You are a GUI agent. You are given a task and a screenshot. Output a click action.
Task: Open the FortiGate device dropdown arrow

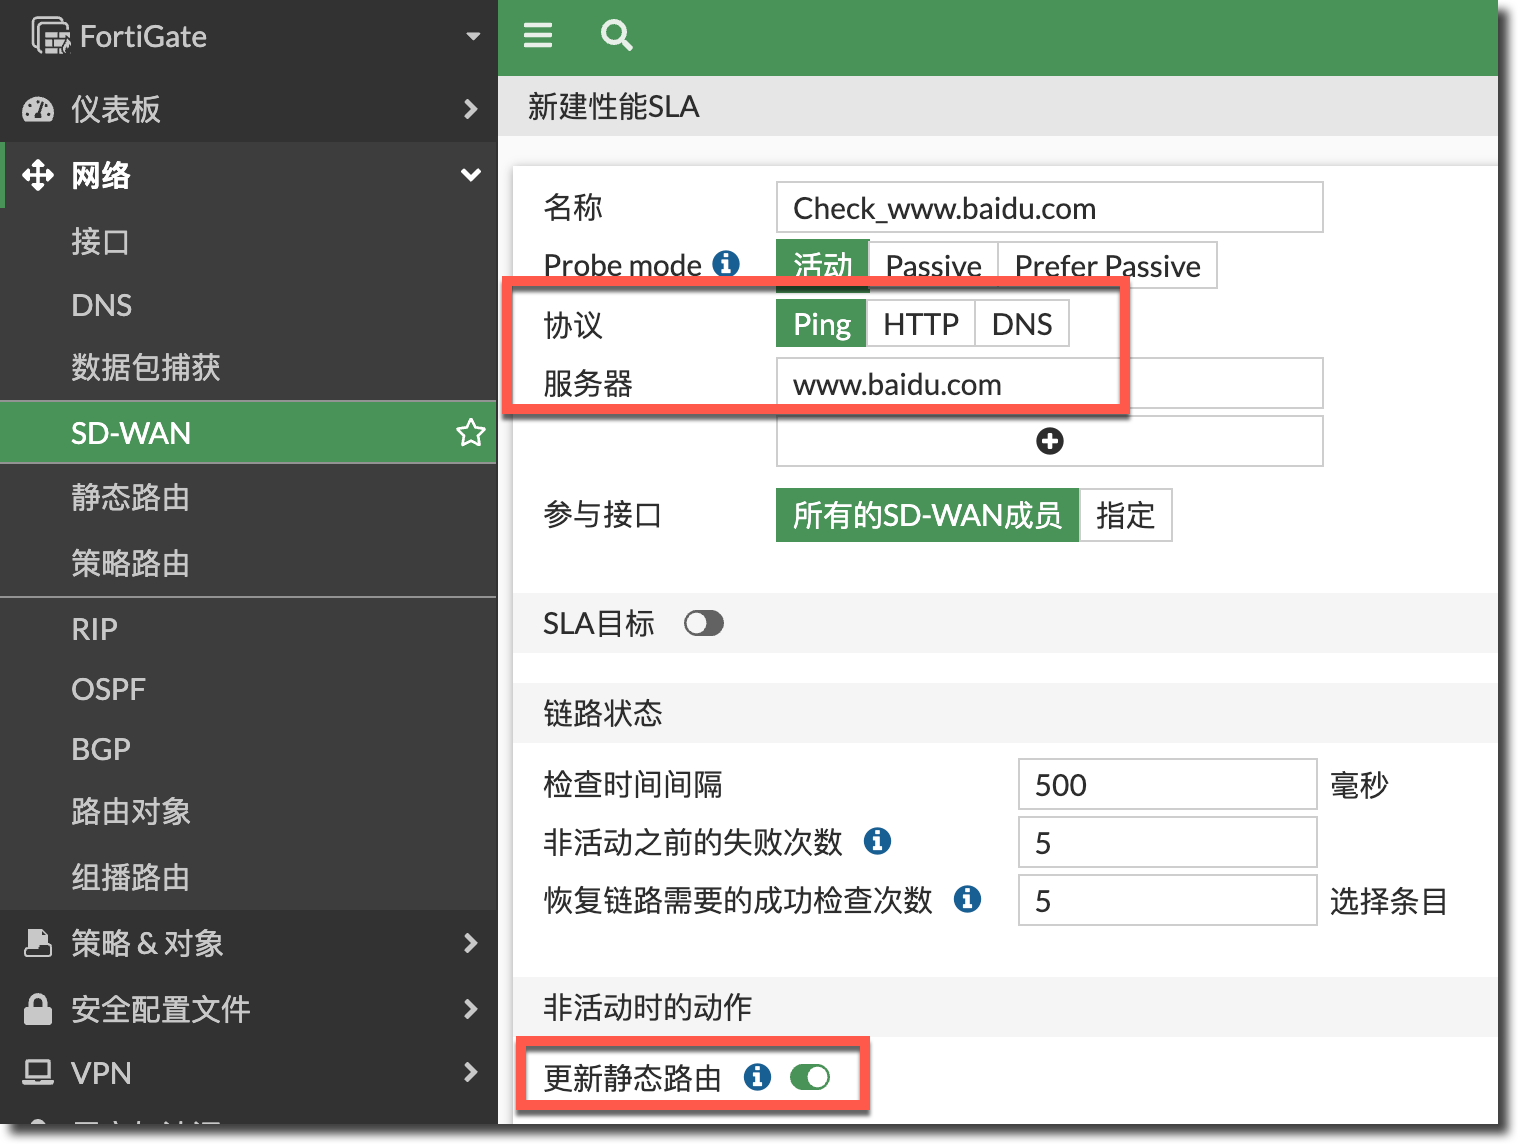[x=473, y=37]
